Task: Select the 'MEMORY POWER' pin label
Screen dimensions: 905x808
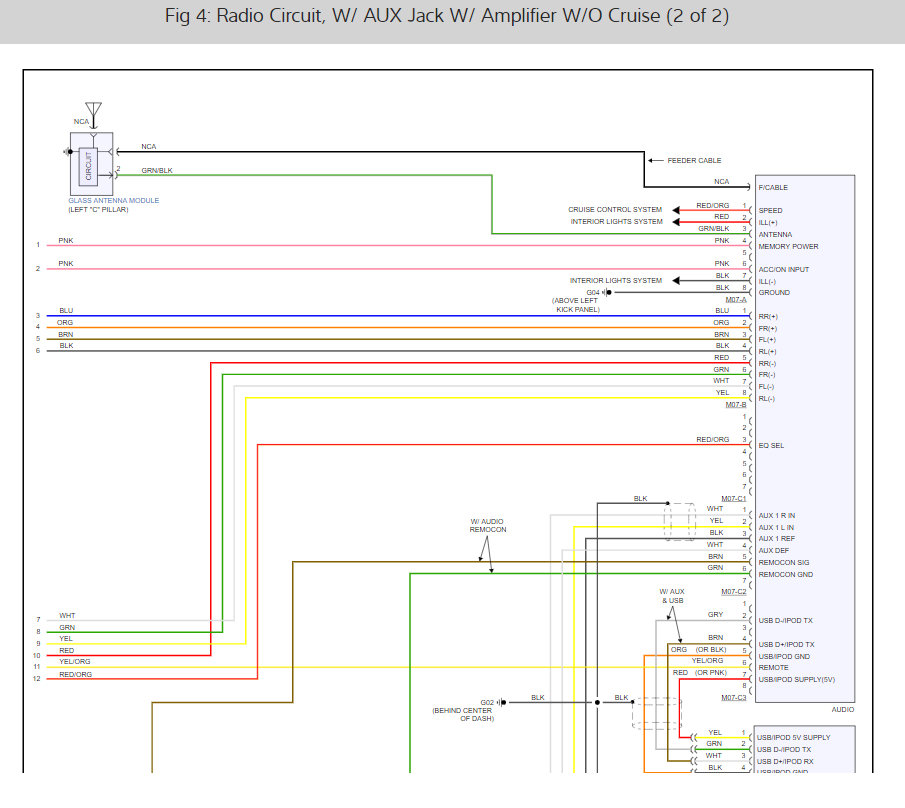Action: [x=788, y=246]
